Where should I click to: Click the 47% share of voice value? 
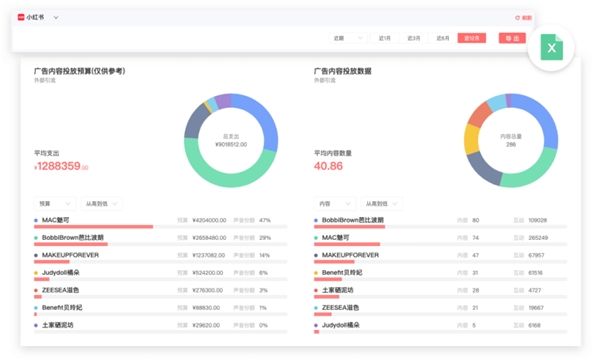265,220
